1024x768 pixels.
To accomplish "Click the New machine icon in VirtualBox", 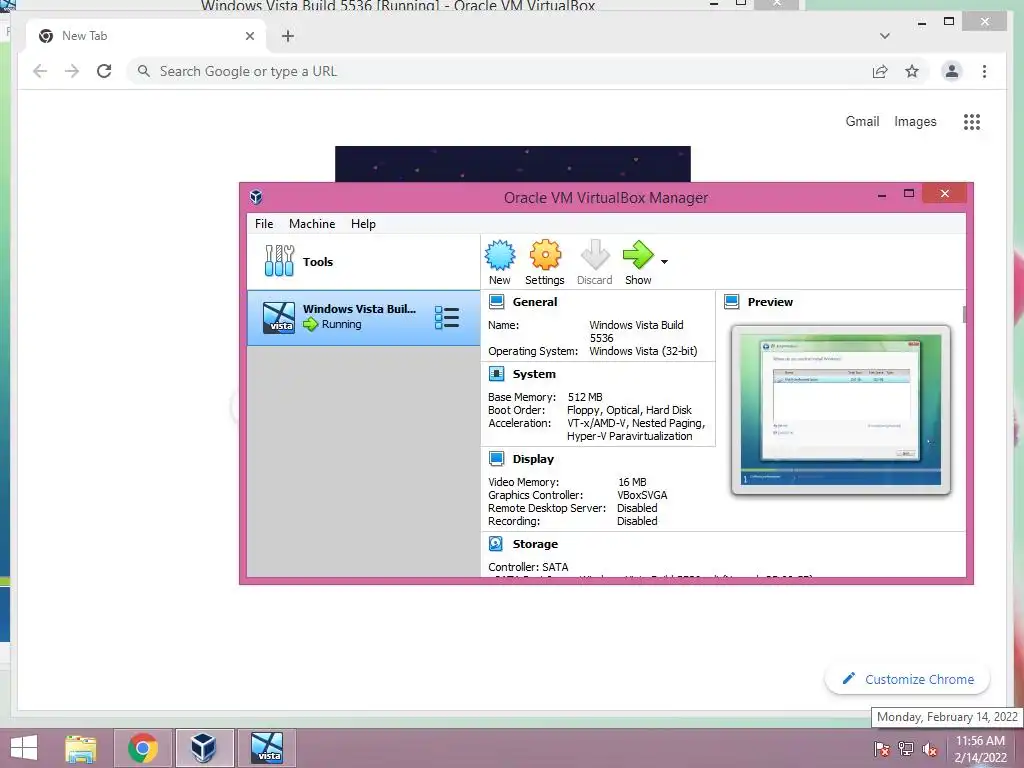I will coord(500,255).
